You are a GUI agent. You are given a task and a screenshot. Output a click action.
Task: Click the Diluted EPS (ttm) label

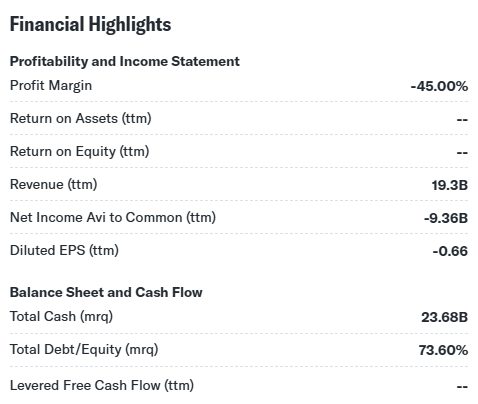pos(64,250)
